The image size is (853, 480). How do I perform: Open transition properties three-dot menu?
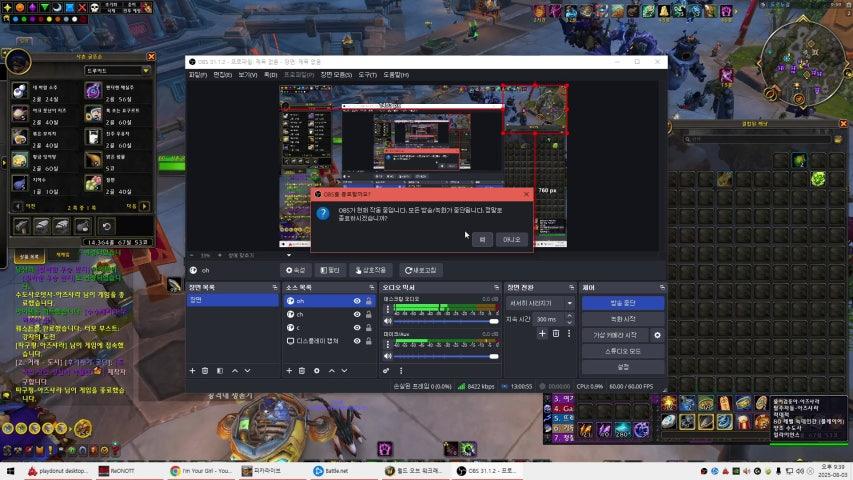(x=569, y=333)
